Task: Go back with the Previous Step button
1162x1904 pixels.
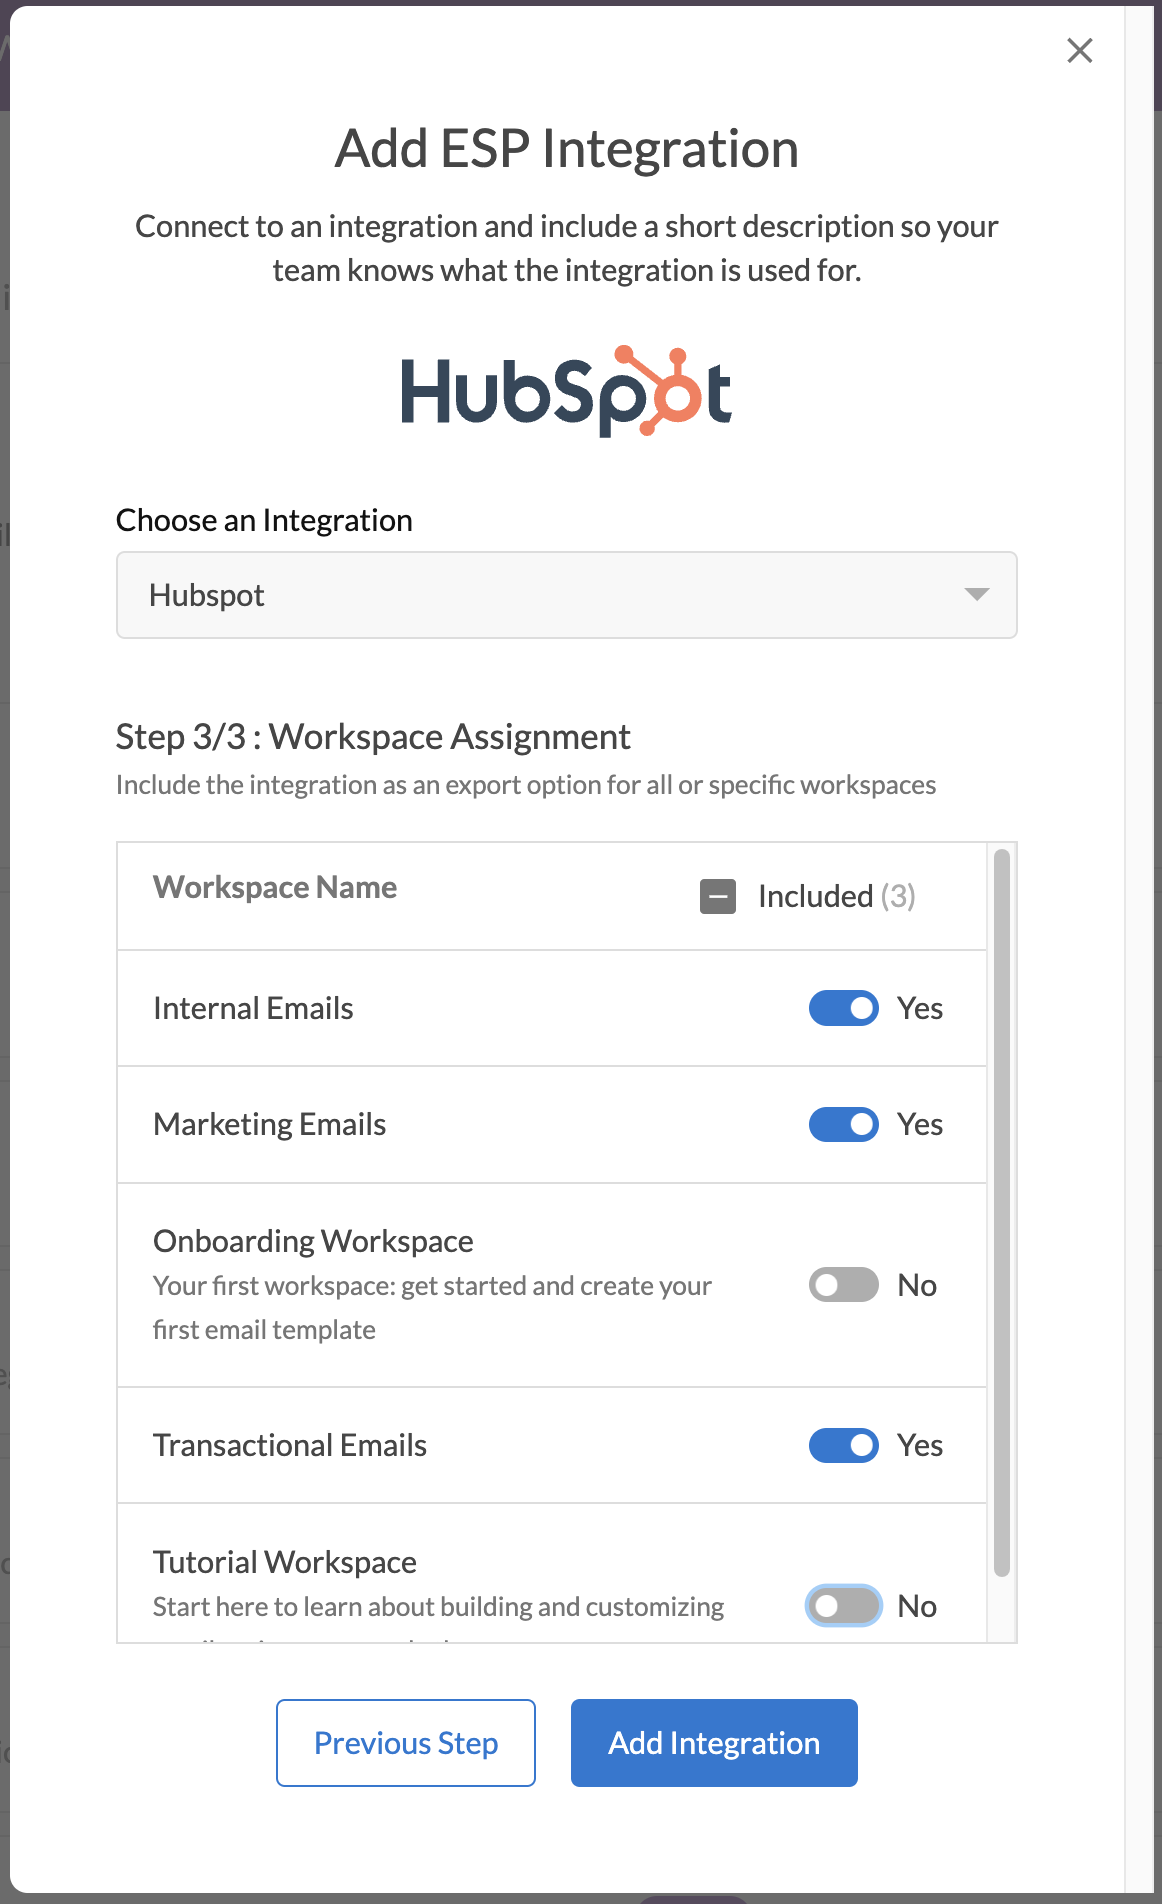Action: point(406,1743)
